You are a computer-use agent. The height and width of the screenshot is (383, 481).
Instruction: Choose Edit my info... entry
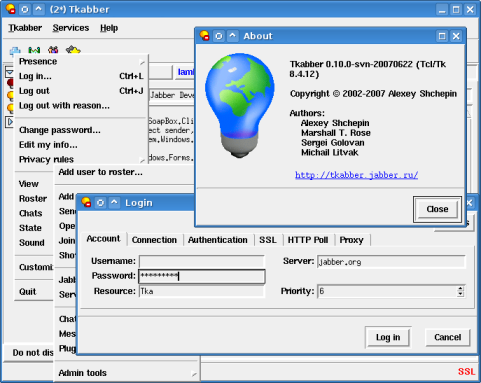pos(81,144)
